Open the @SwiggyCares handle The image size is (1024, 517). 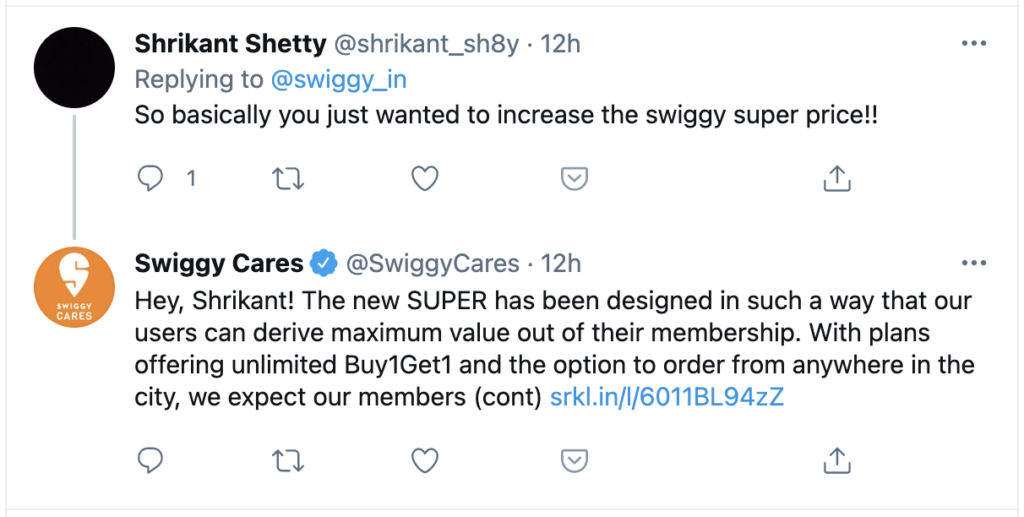pos(432,264)
